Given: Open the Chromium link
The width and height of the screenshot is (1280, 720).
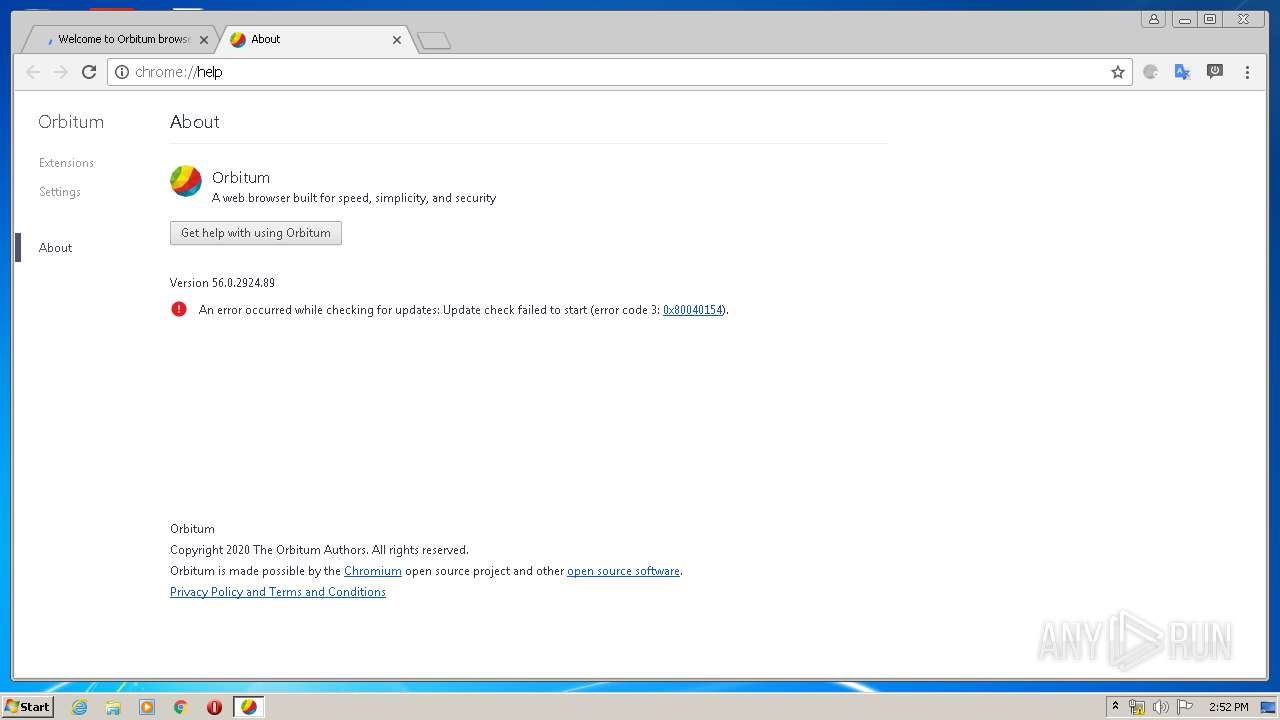Looking at the screenshot, I should click(373, 571).
